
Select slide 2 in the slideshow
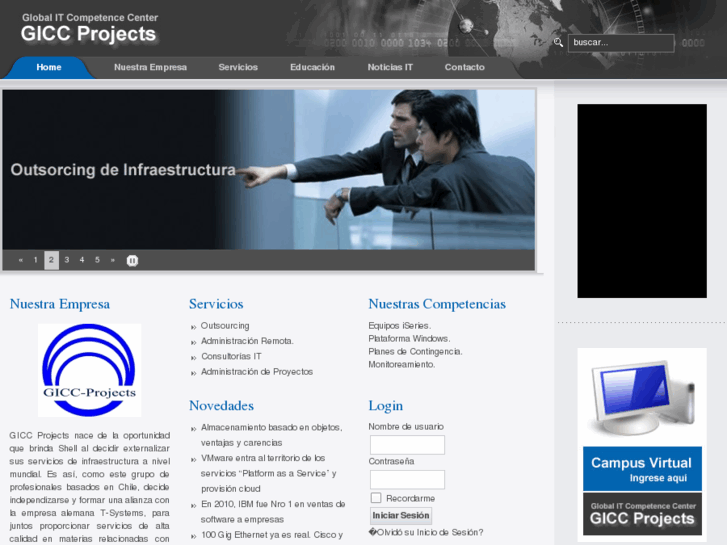point(51,260)
